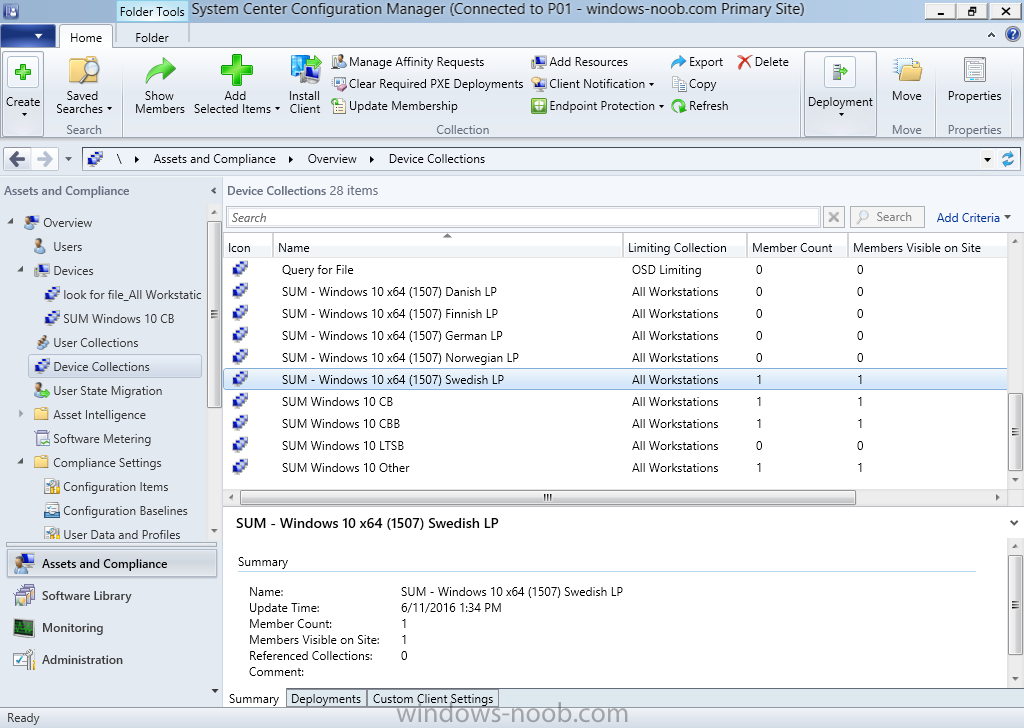Viewport: 1024px width, 728px height.
Task: Click the Copy icon in ribbon
Action: coord(679,84)
